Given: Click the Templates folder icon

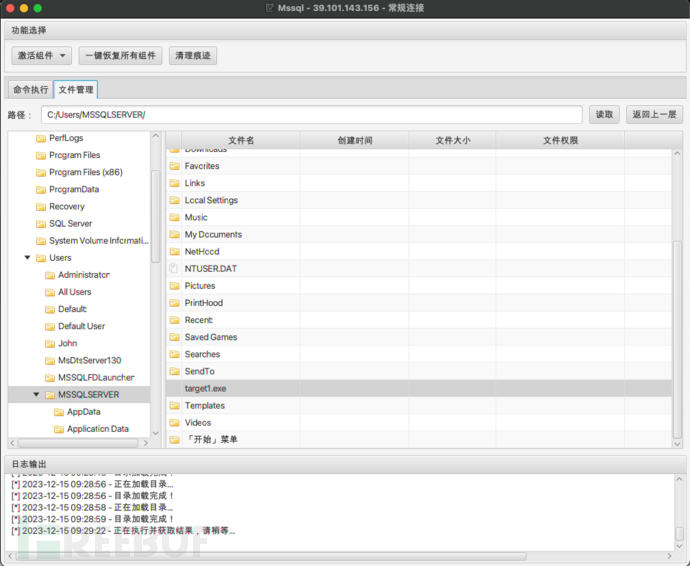Looking at the screenshot, I should coord(174,406).
